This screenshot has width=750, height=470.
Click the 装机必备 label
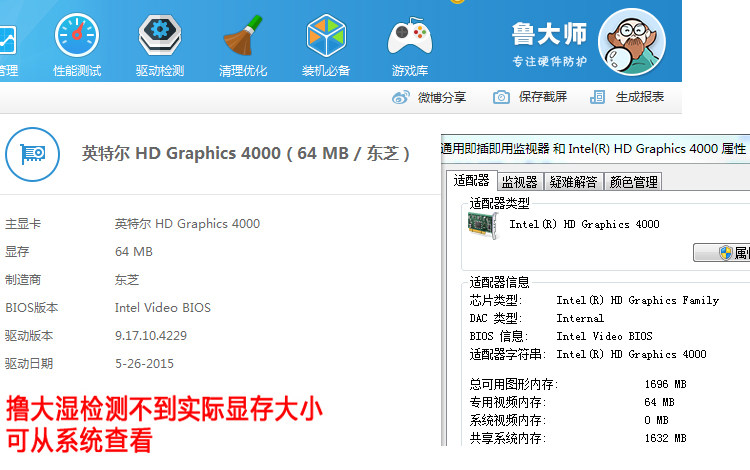pyautogui.click(x=326, y=71)
